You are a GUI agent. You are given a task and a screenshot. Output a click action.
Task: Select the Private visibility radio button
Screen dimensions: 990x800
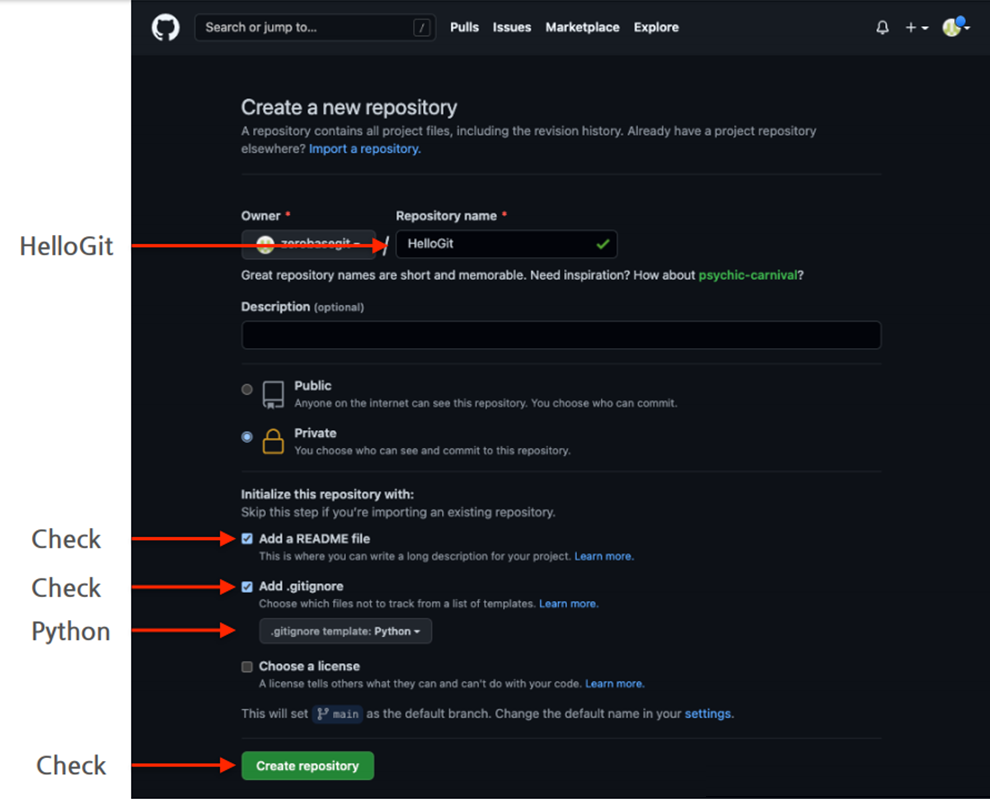[x=247, y=437]
